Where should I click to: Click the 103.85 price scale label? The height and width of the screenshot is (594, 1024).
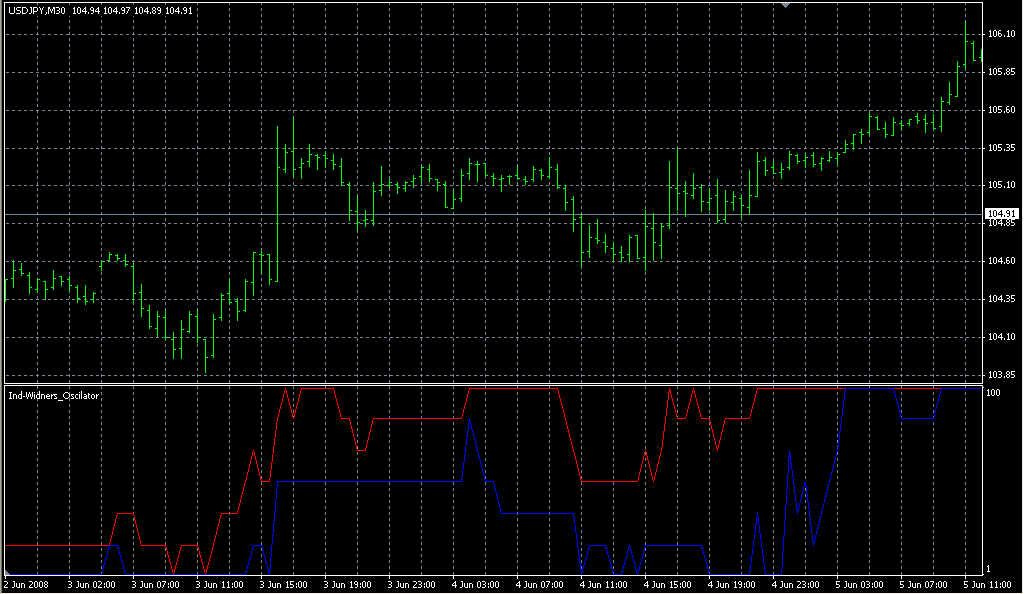pos(1001,375)
